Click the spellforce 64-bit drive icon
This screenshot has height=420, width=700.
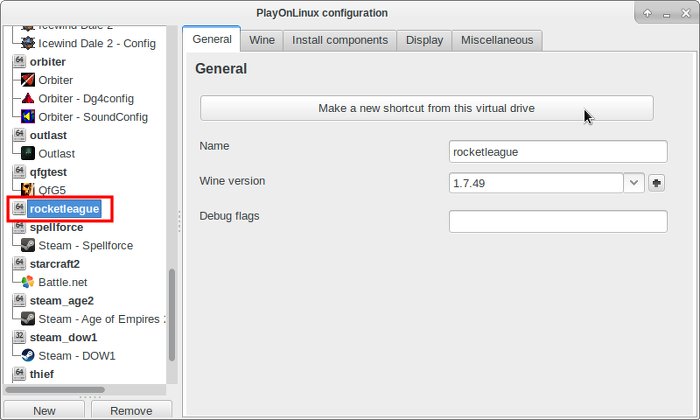point(19,227)
